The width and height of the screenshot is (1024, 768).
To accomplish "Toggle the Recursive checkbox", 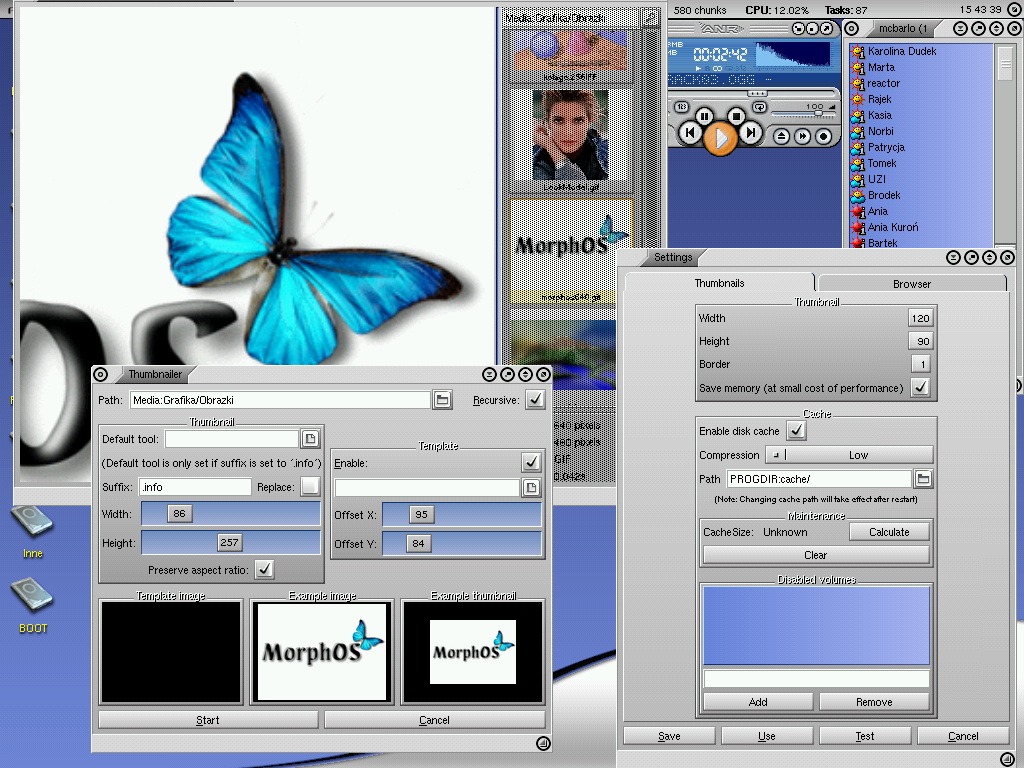I will (536, 400).
